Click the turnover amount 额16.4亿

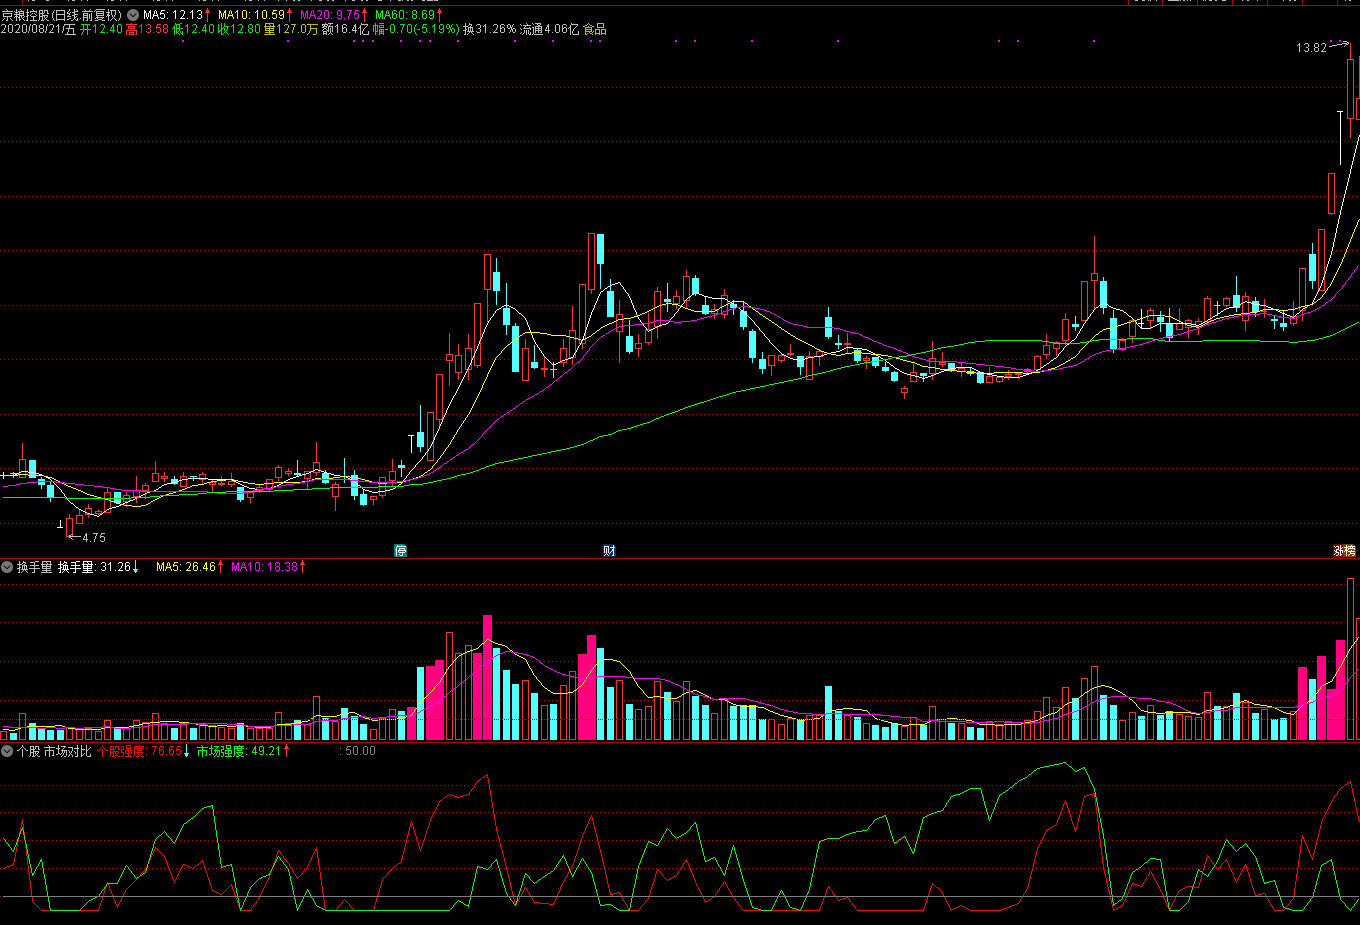point(345,29)
